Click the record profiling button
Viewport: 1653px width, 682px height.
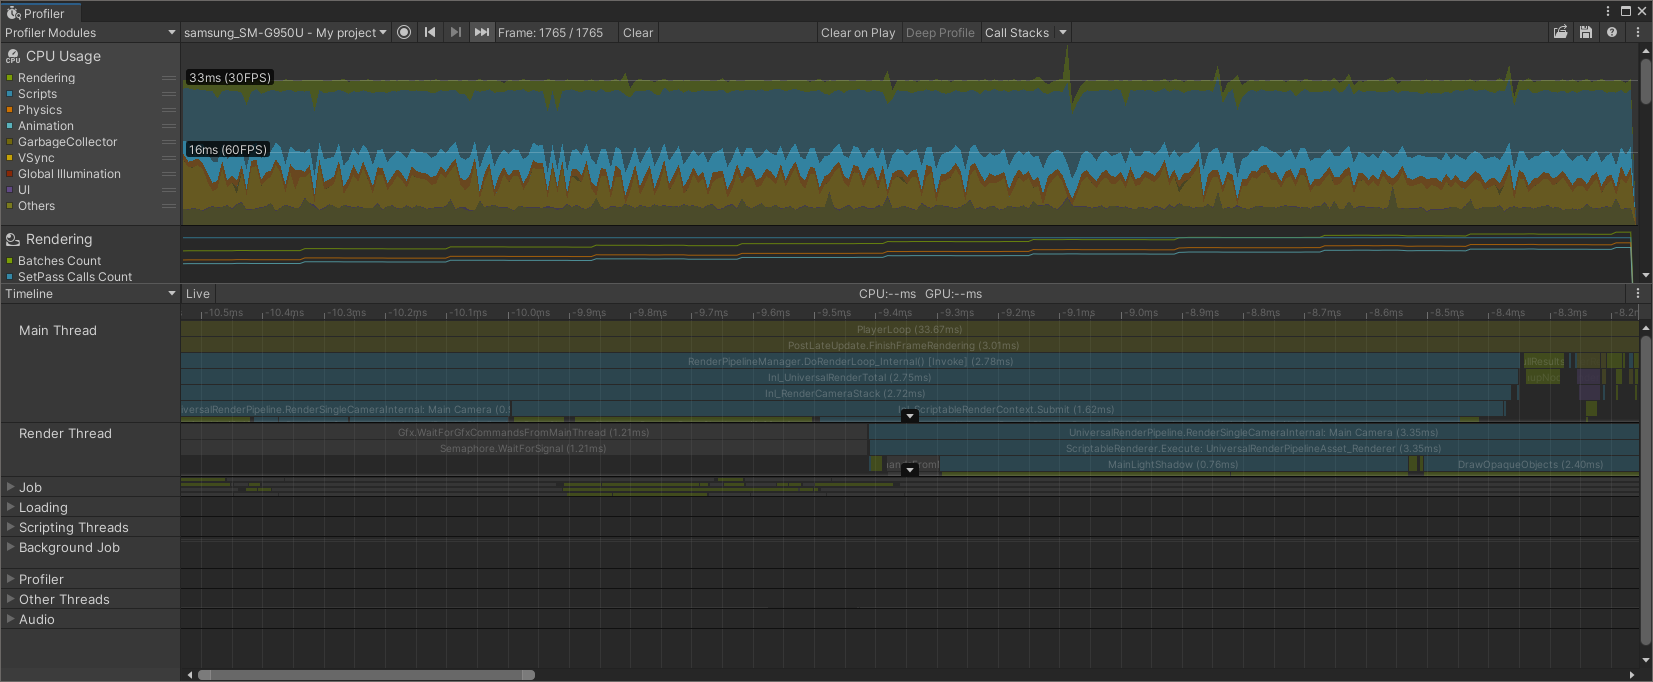click(404, 32)
